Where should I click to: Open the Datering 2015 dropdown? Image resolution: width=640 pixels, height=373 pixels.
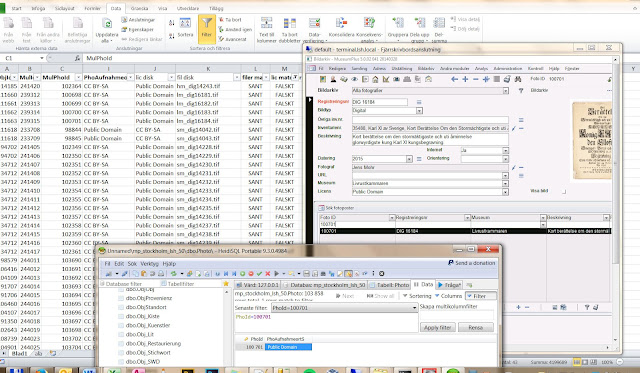409,159
